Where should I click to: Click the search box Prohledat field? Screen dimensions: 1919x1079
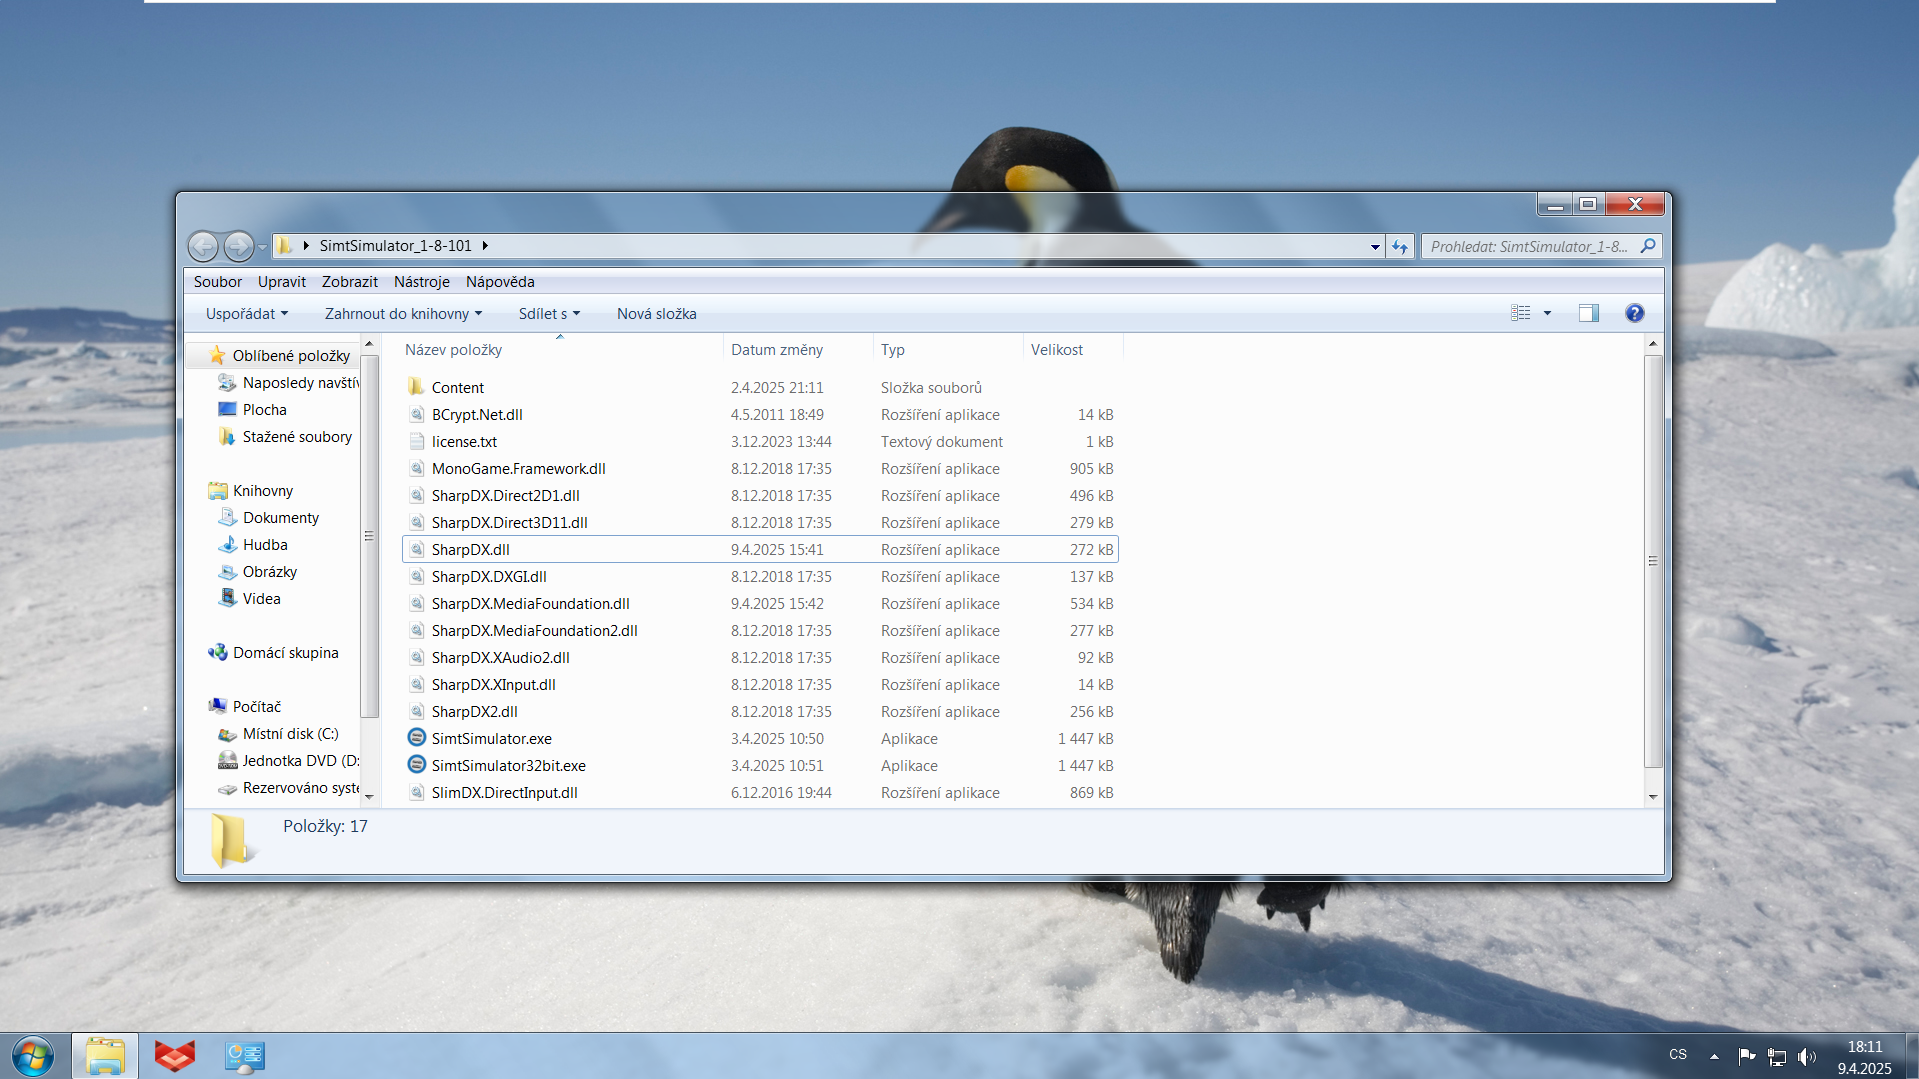coord(1530,246)
